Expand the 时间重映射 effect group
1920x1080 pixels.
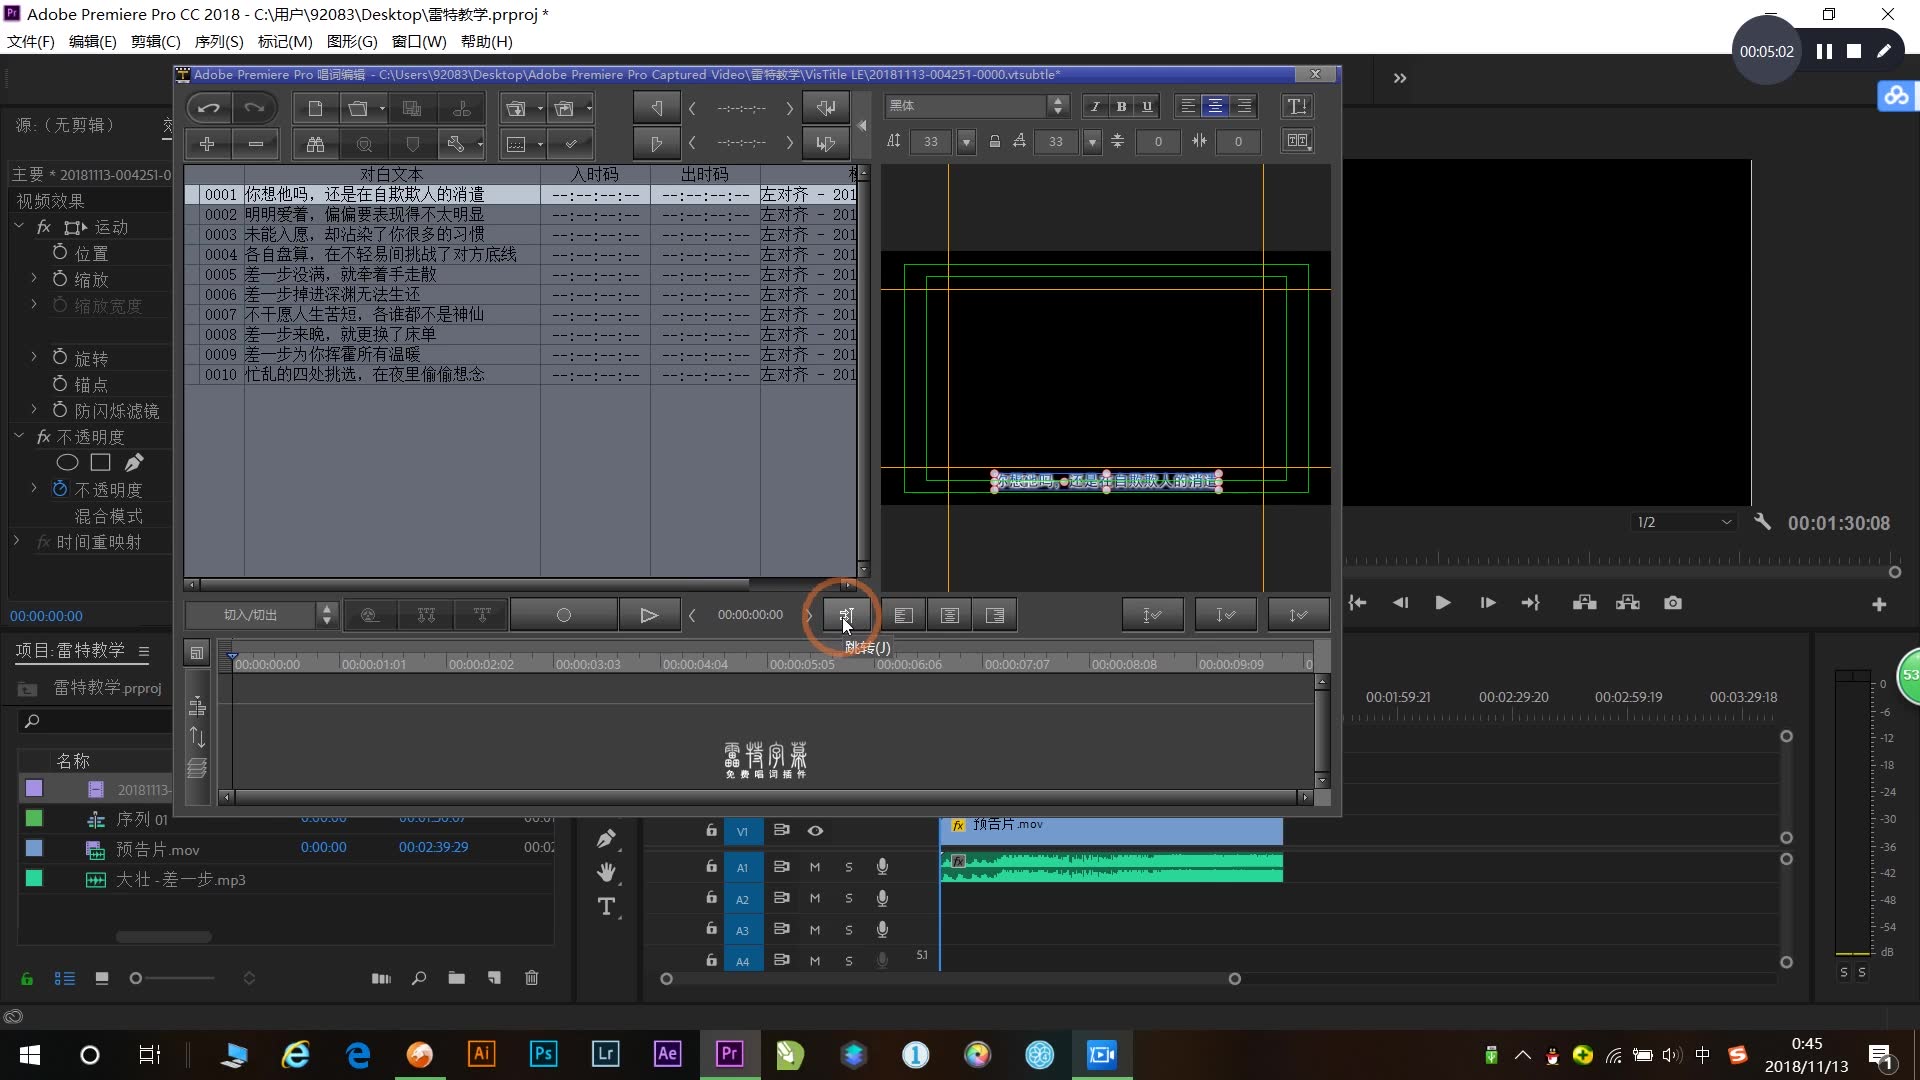[x=16, y=541]
